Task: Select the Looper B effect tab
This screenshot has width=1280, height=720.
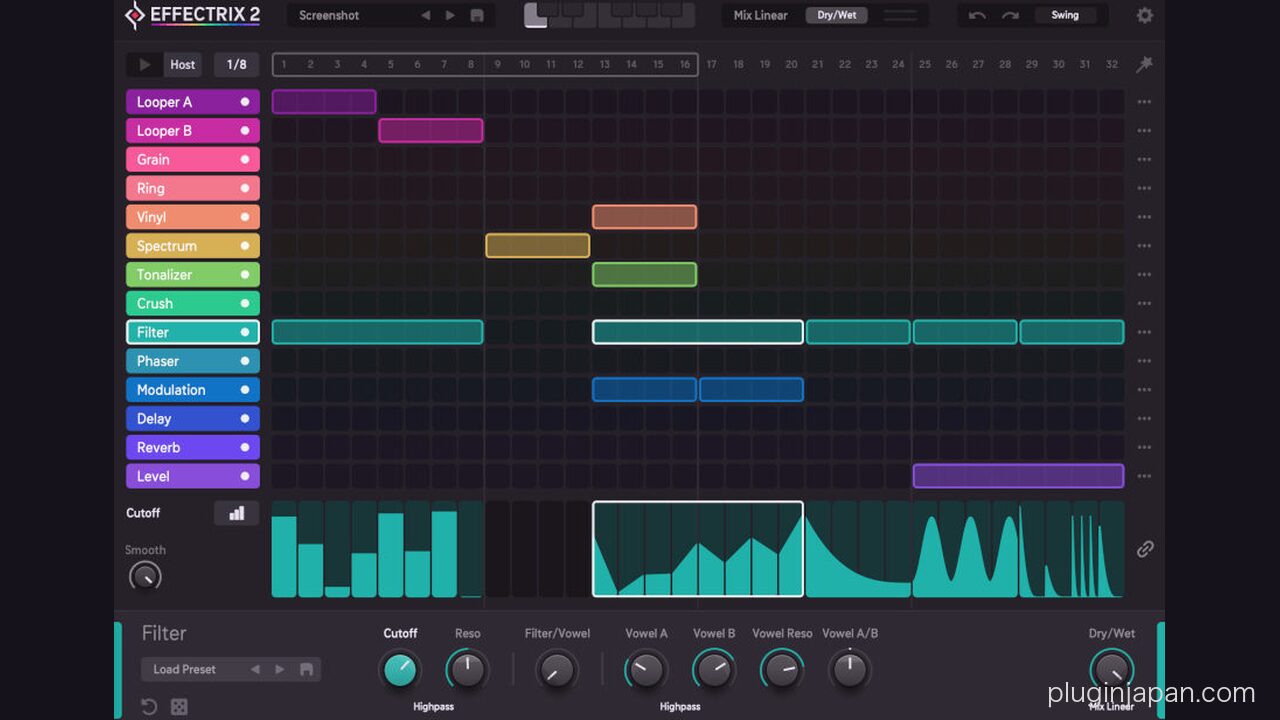Action: tap(193, 131)
